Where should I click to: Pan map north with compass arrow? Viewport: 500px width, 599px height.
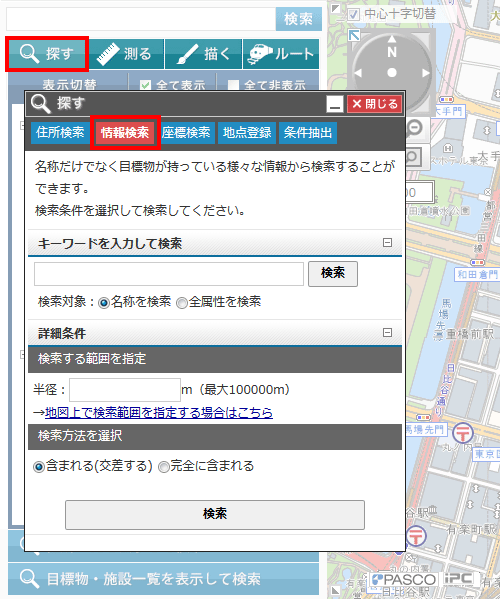pos(392,39)
